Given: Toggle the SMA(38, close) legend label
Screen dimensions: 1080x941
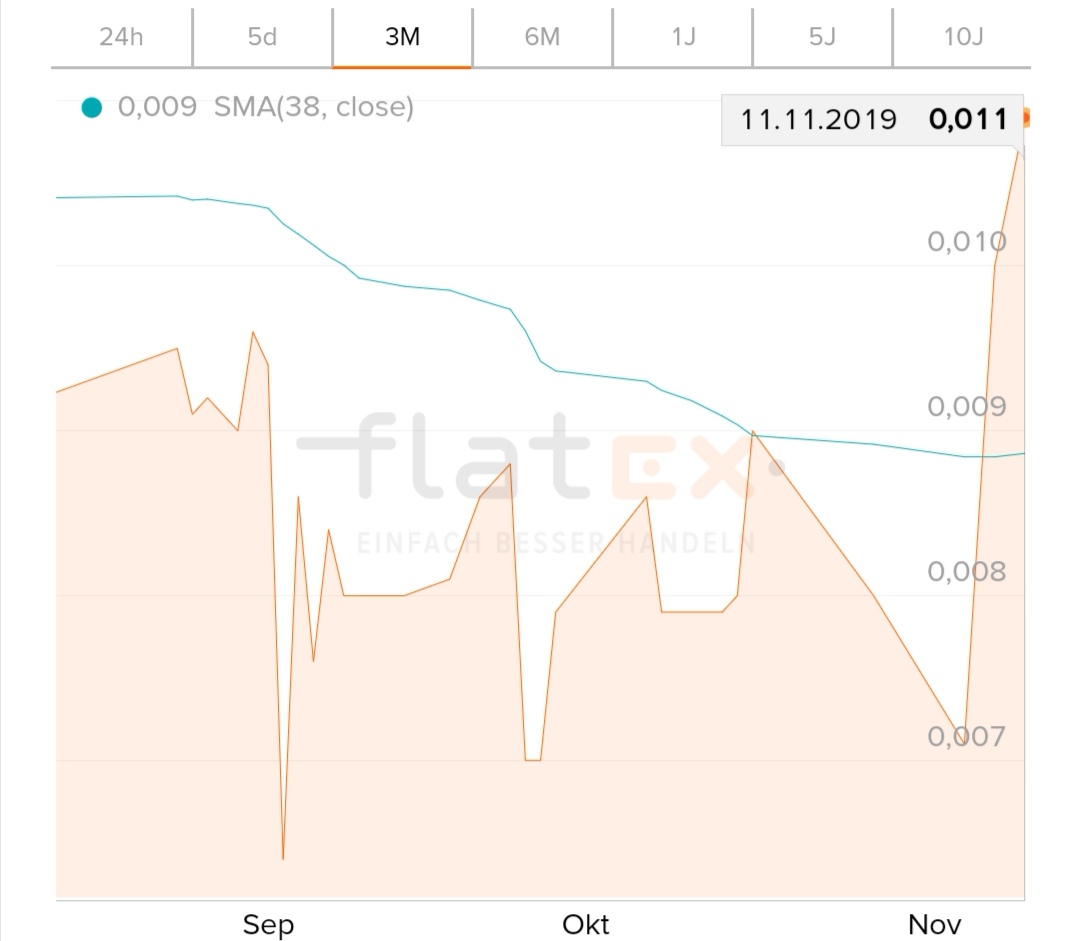Looking at the screenshot, I should 313,107.
